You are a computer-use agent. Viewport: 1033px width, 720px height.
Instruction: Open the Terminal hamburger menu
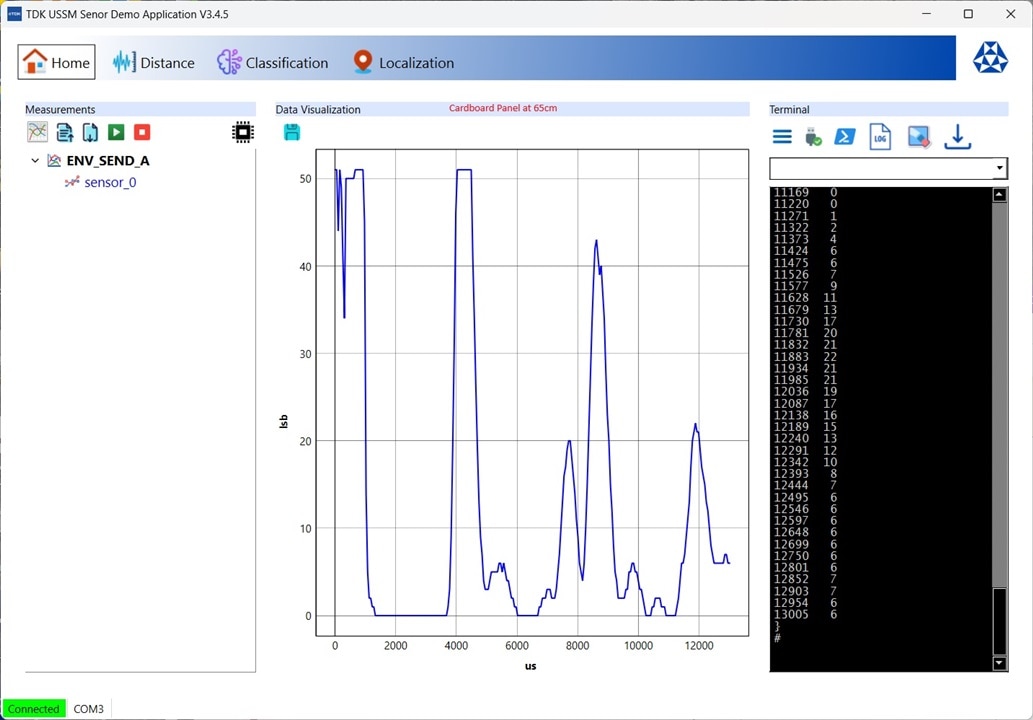(x=782, y=137)
